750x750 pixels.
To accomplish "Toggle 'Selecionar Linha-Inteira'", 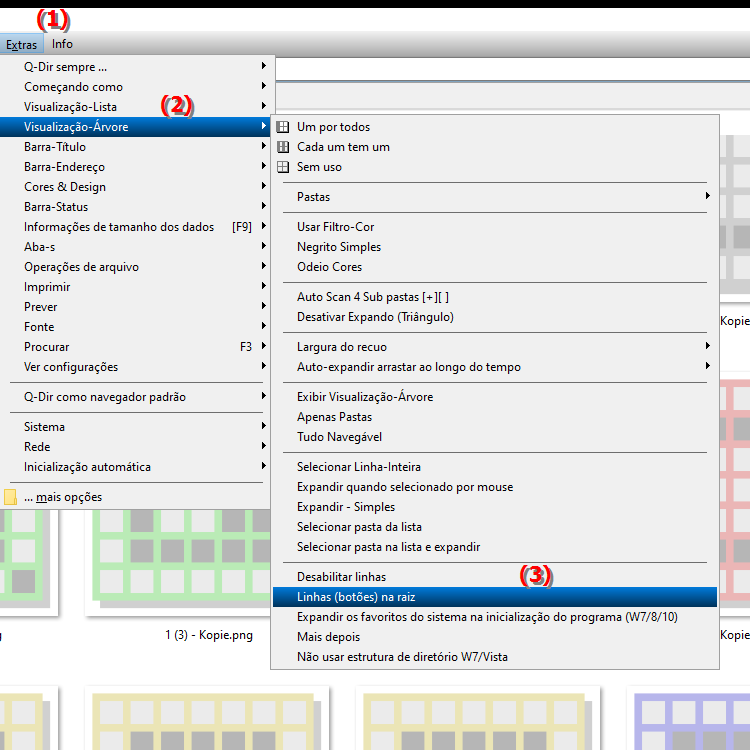I will coord(495,467).
